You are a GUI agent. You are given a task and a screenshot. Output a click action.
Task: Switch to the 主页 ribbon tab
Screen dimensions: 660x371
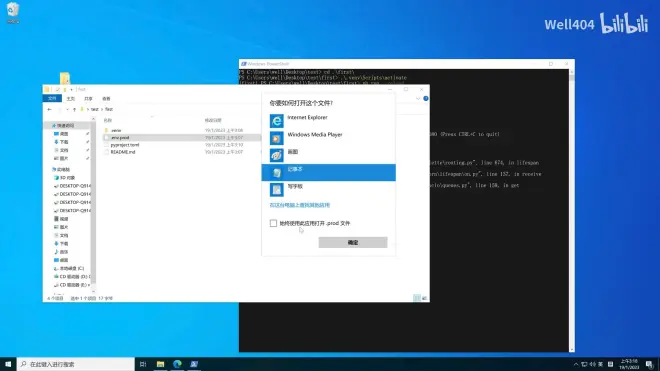70,99
